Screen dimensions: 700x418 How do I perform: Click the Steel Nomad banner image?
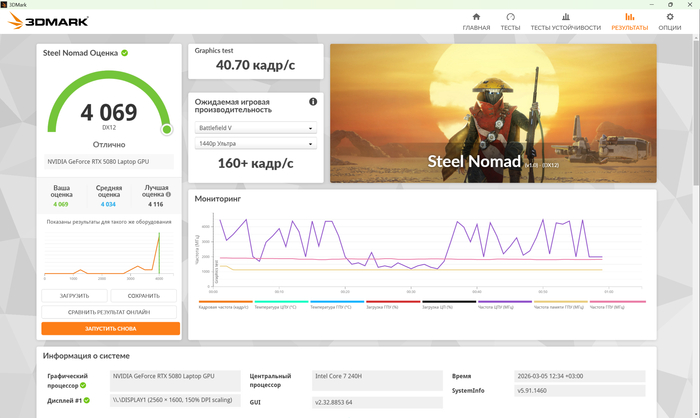click(x=493, y=113)
